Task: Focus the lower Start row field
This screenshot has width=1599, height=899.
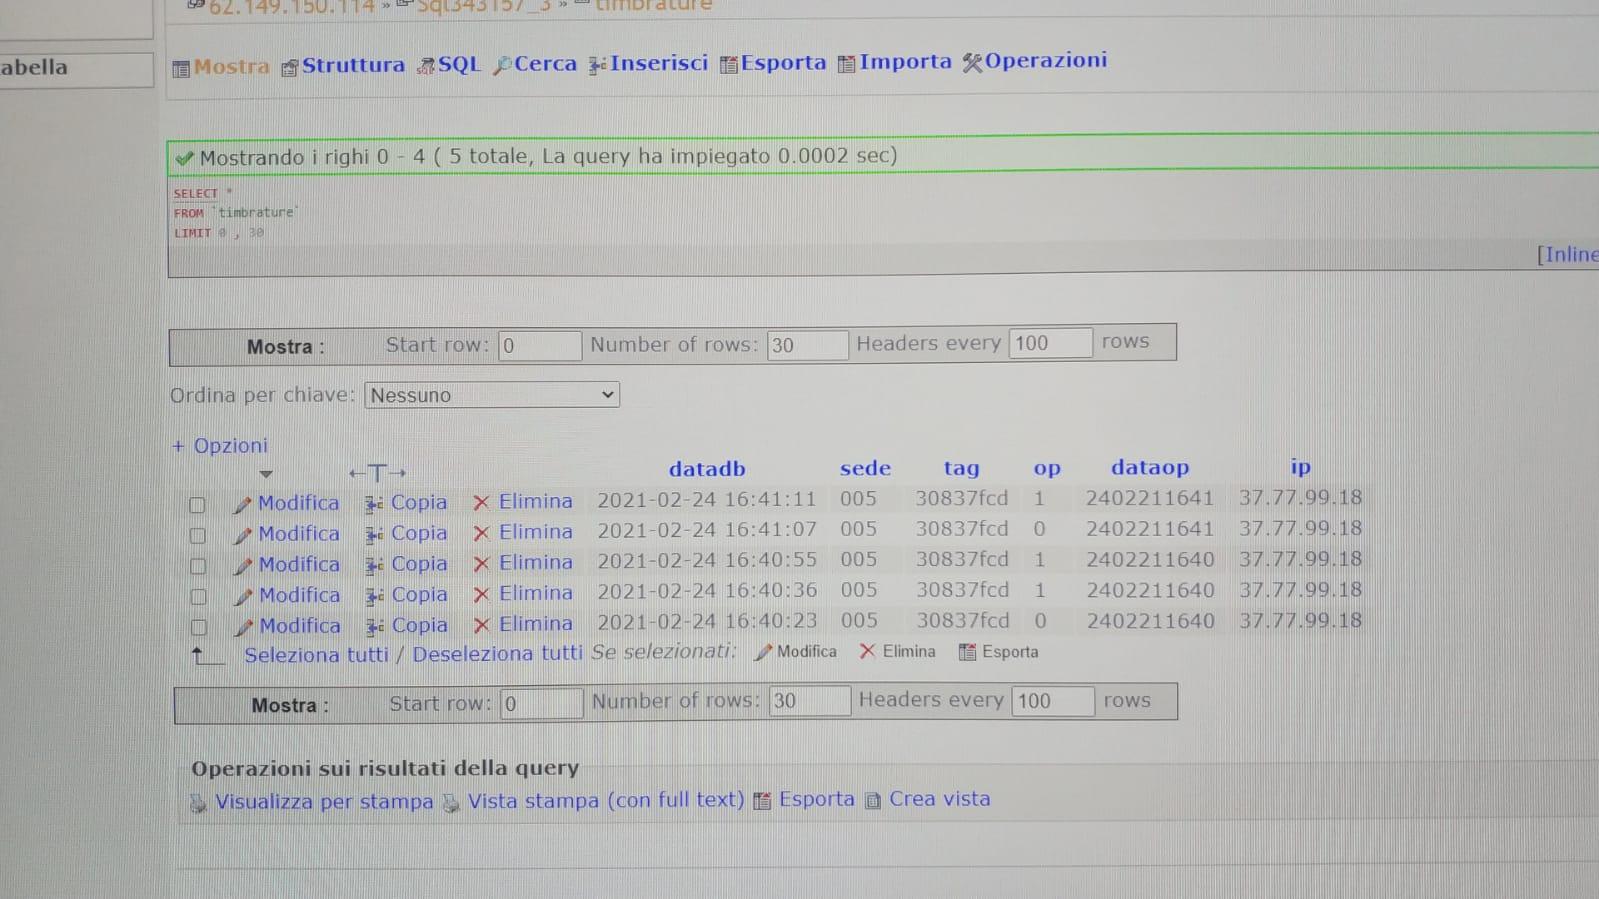Action: point(542,704)
